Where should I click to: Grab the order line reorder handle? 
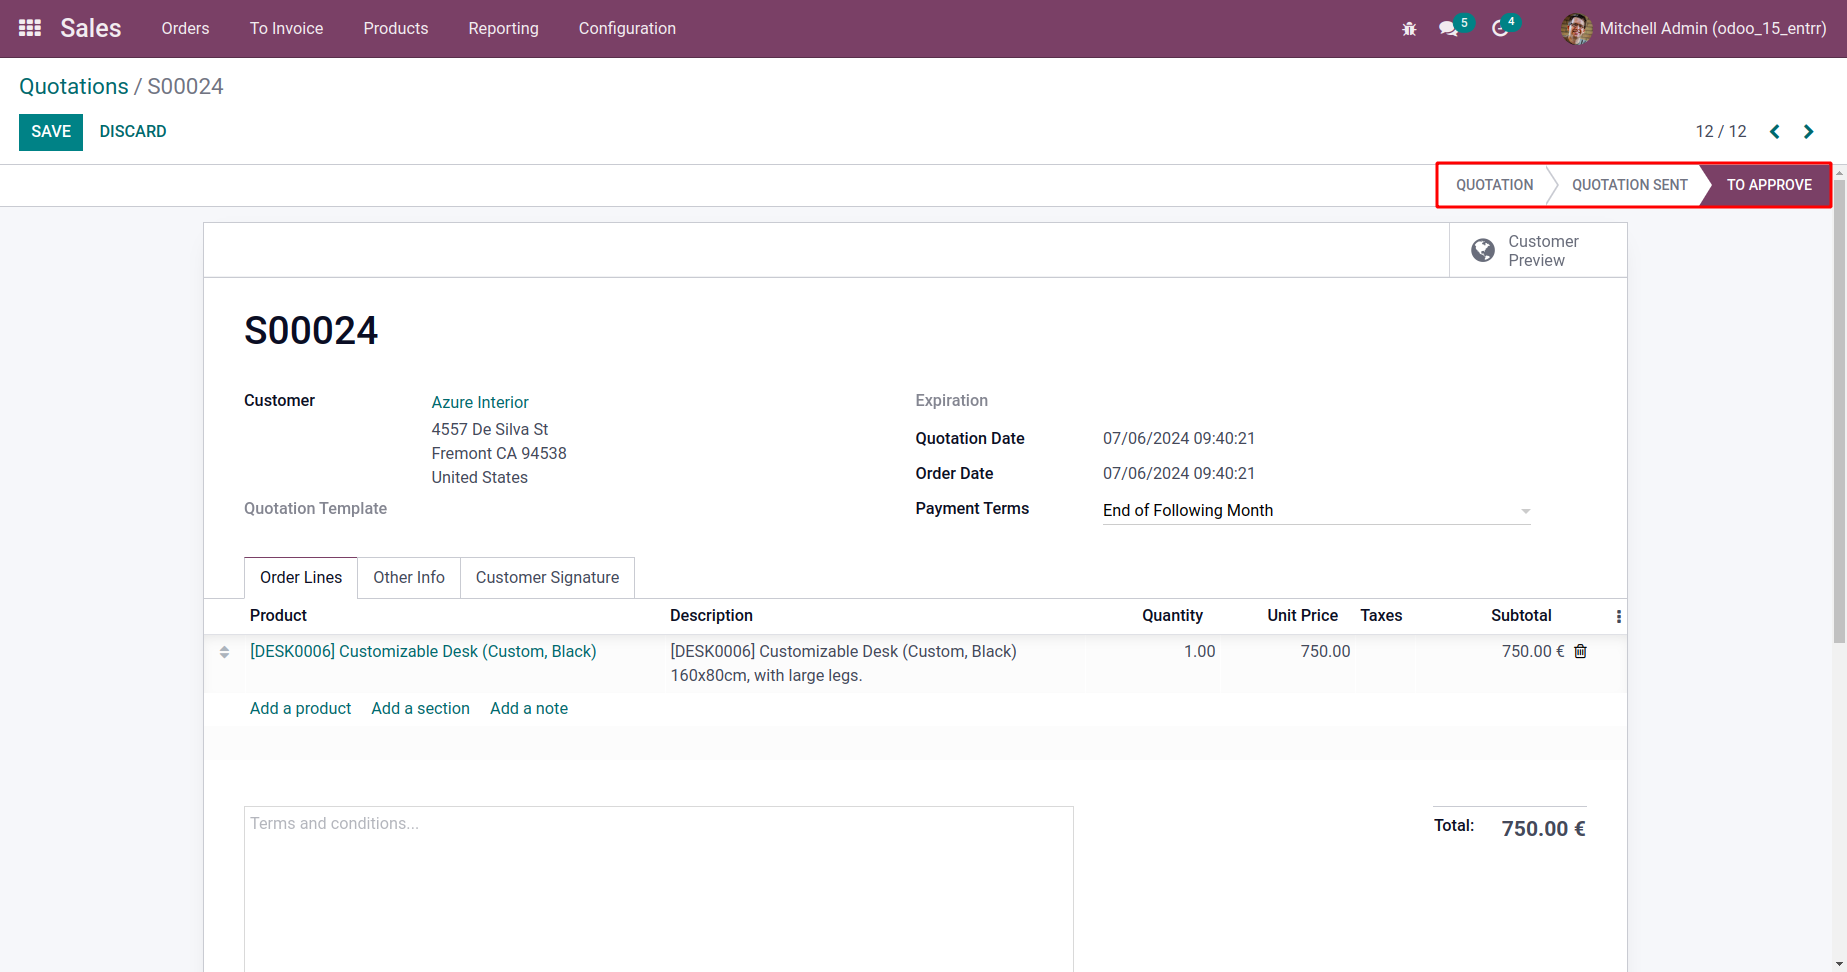(224, 652)
